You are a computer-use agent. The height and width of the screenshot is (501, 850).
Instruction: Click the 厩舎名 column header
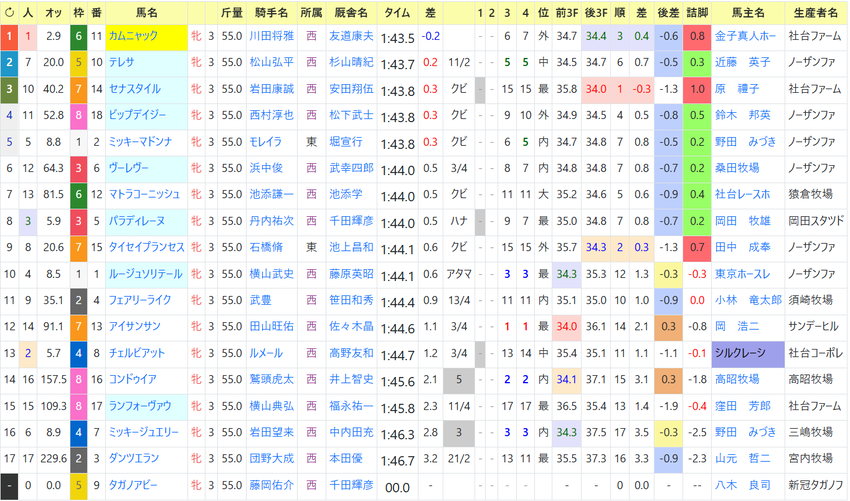click(x=351, y=12)
